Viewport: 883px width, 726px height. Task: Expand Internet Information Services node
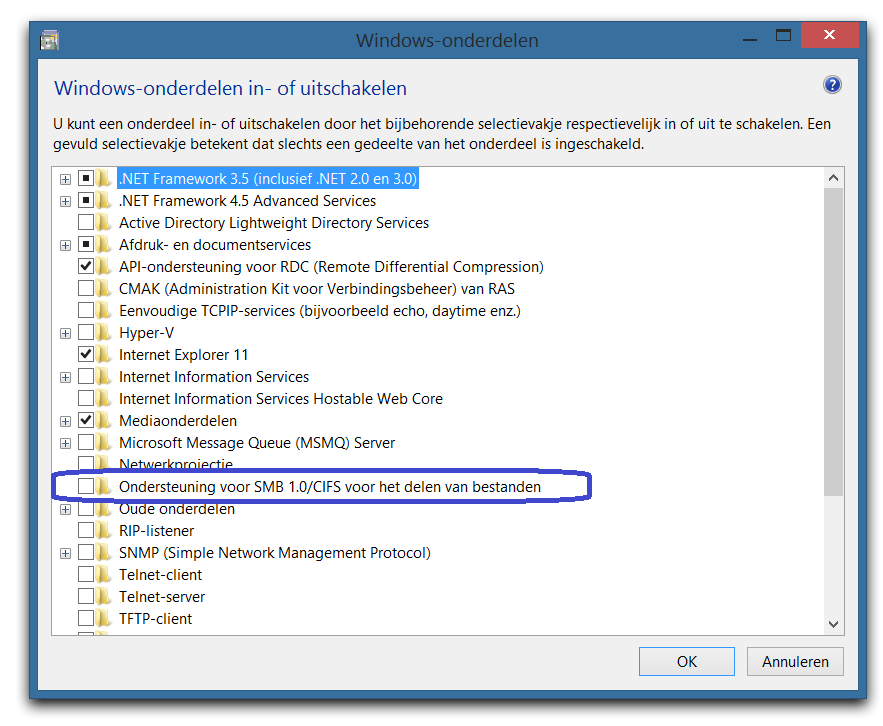pyautogui.click(x=65, y=377)
